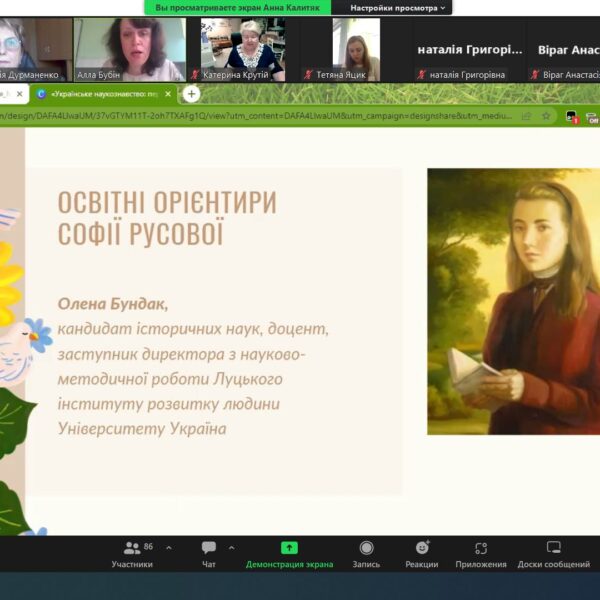Image resolution: width=600 pixels, height=600 pixels.
Task: Click the browser URL address field
Action: [250, 116]
